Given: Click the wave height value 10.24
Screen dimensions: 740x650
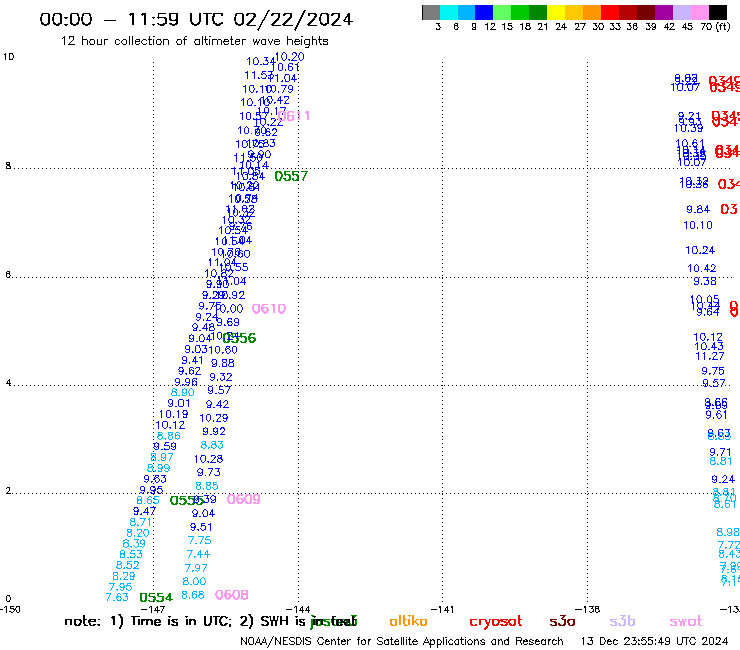Looking at the screenshot, I should pos(700,250).
